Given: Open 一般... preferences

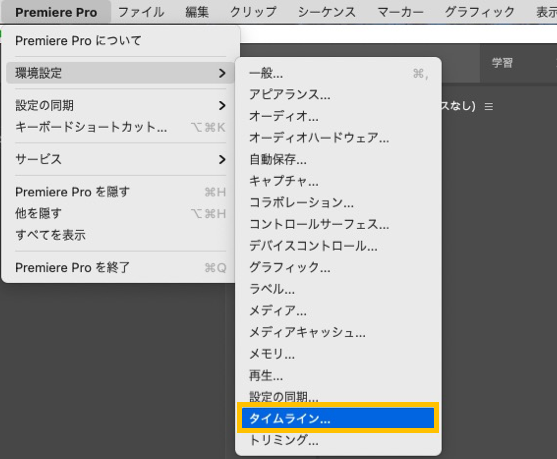Looking at the screenshot, I should 338,74.
